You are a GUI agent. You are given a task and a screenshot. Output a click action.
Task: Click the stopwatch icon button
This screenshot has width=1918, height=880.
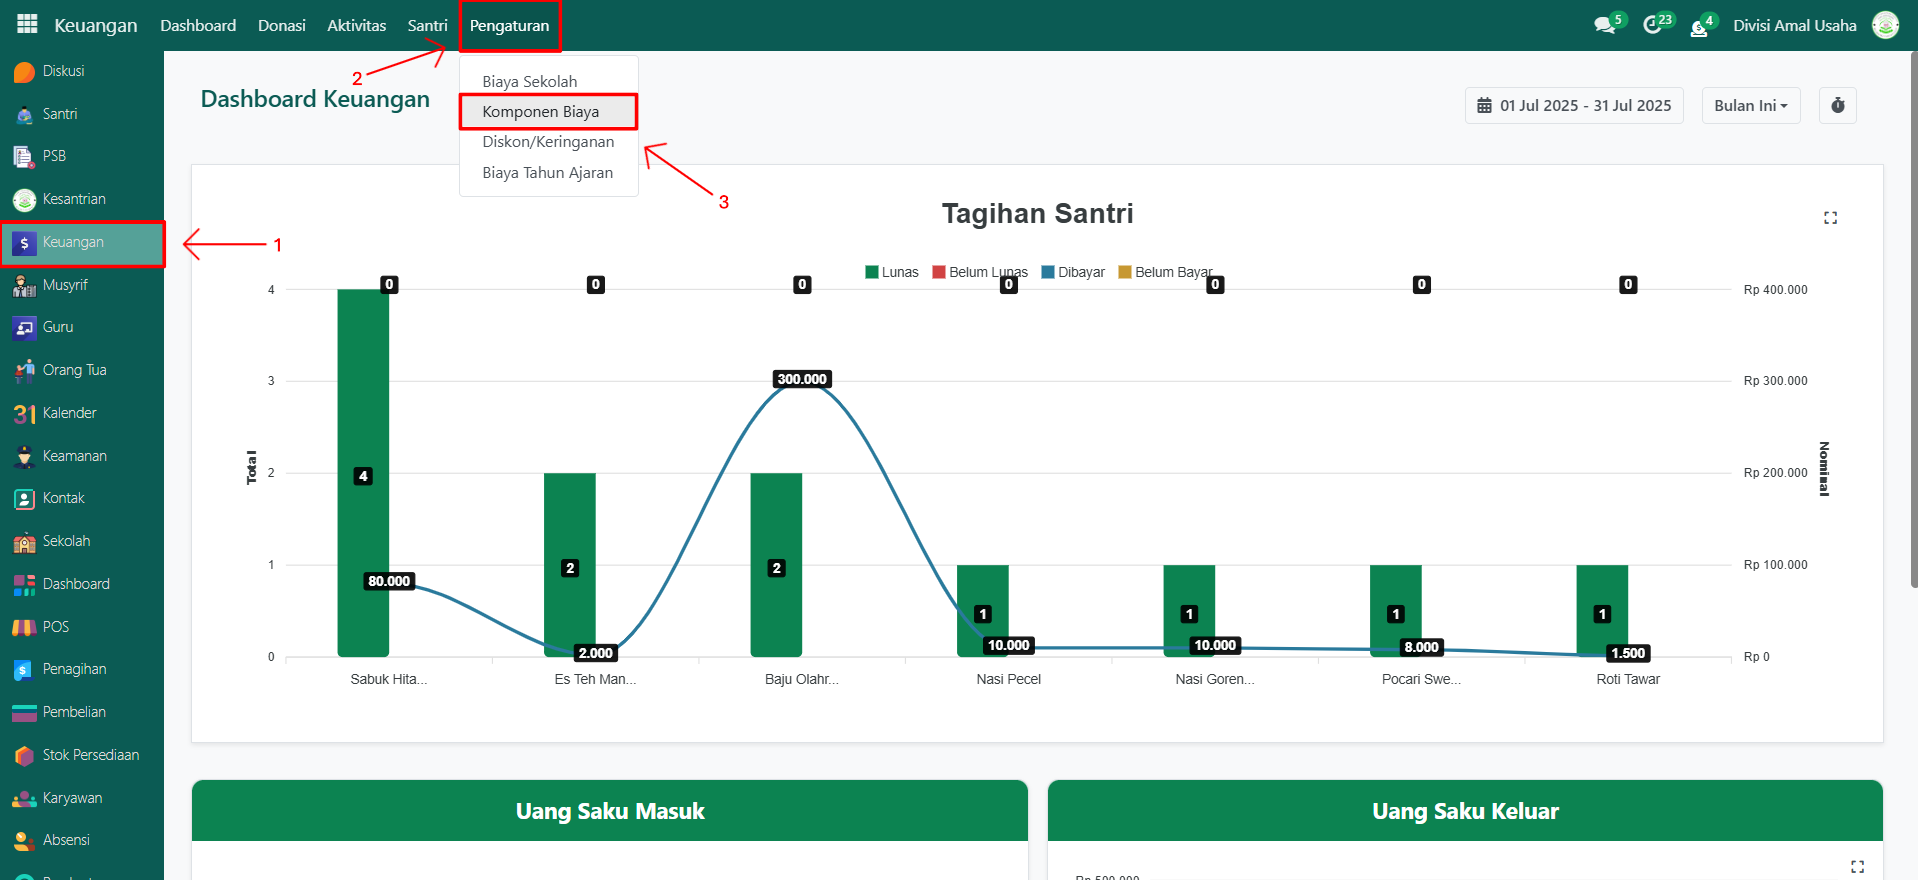coord(1837,105)
